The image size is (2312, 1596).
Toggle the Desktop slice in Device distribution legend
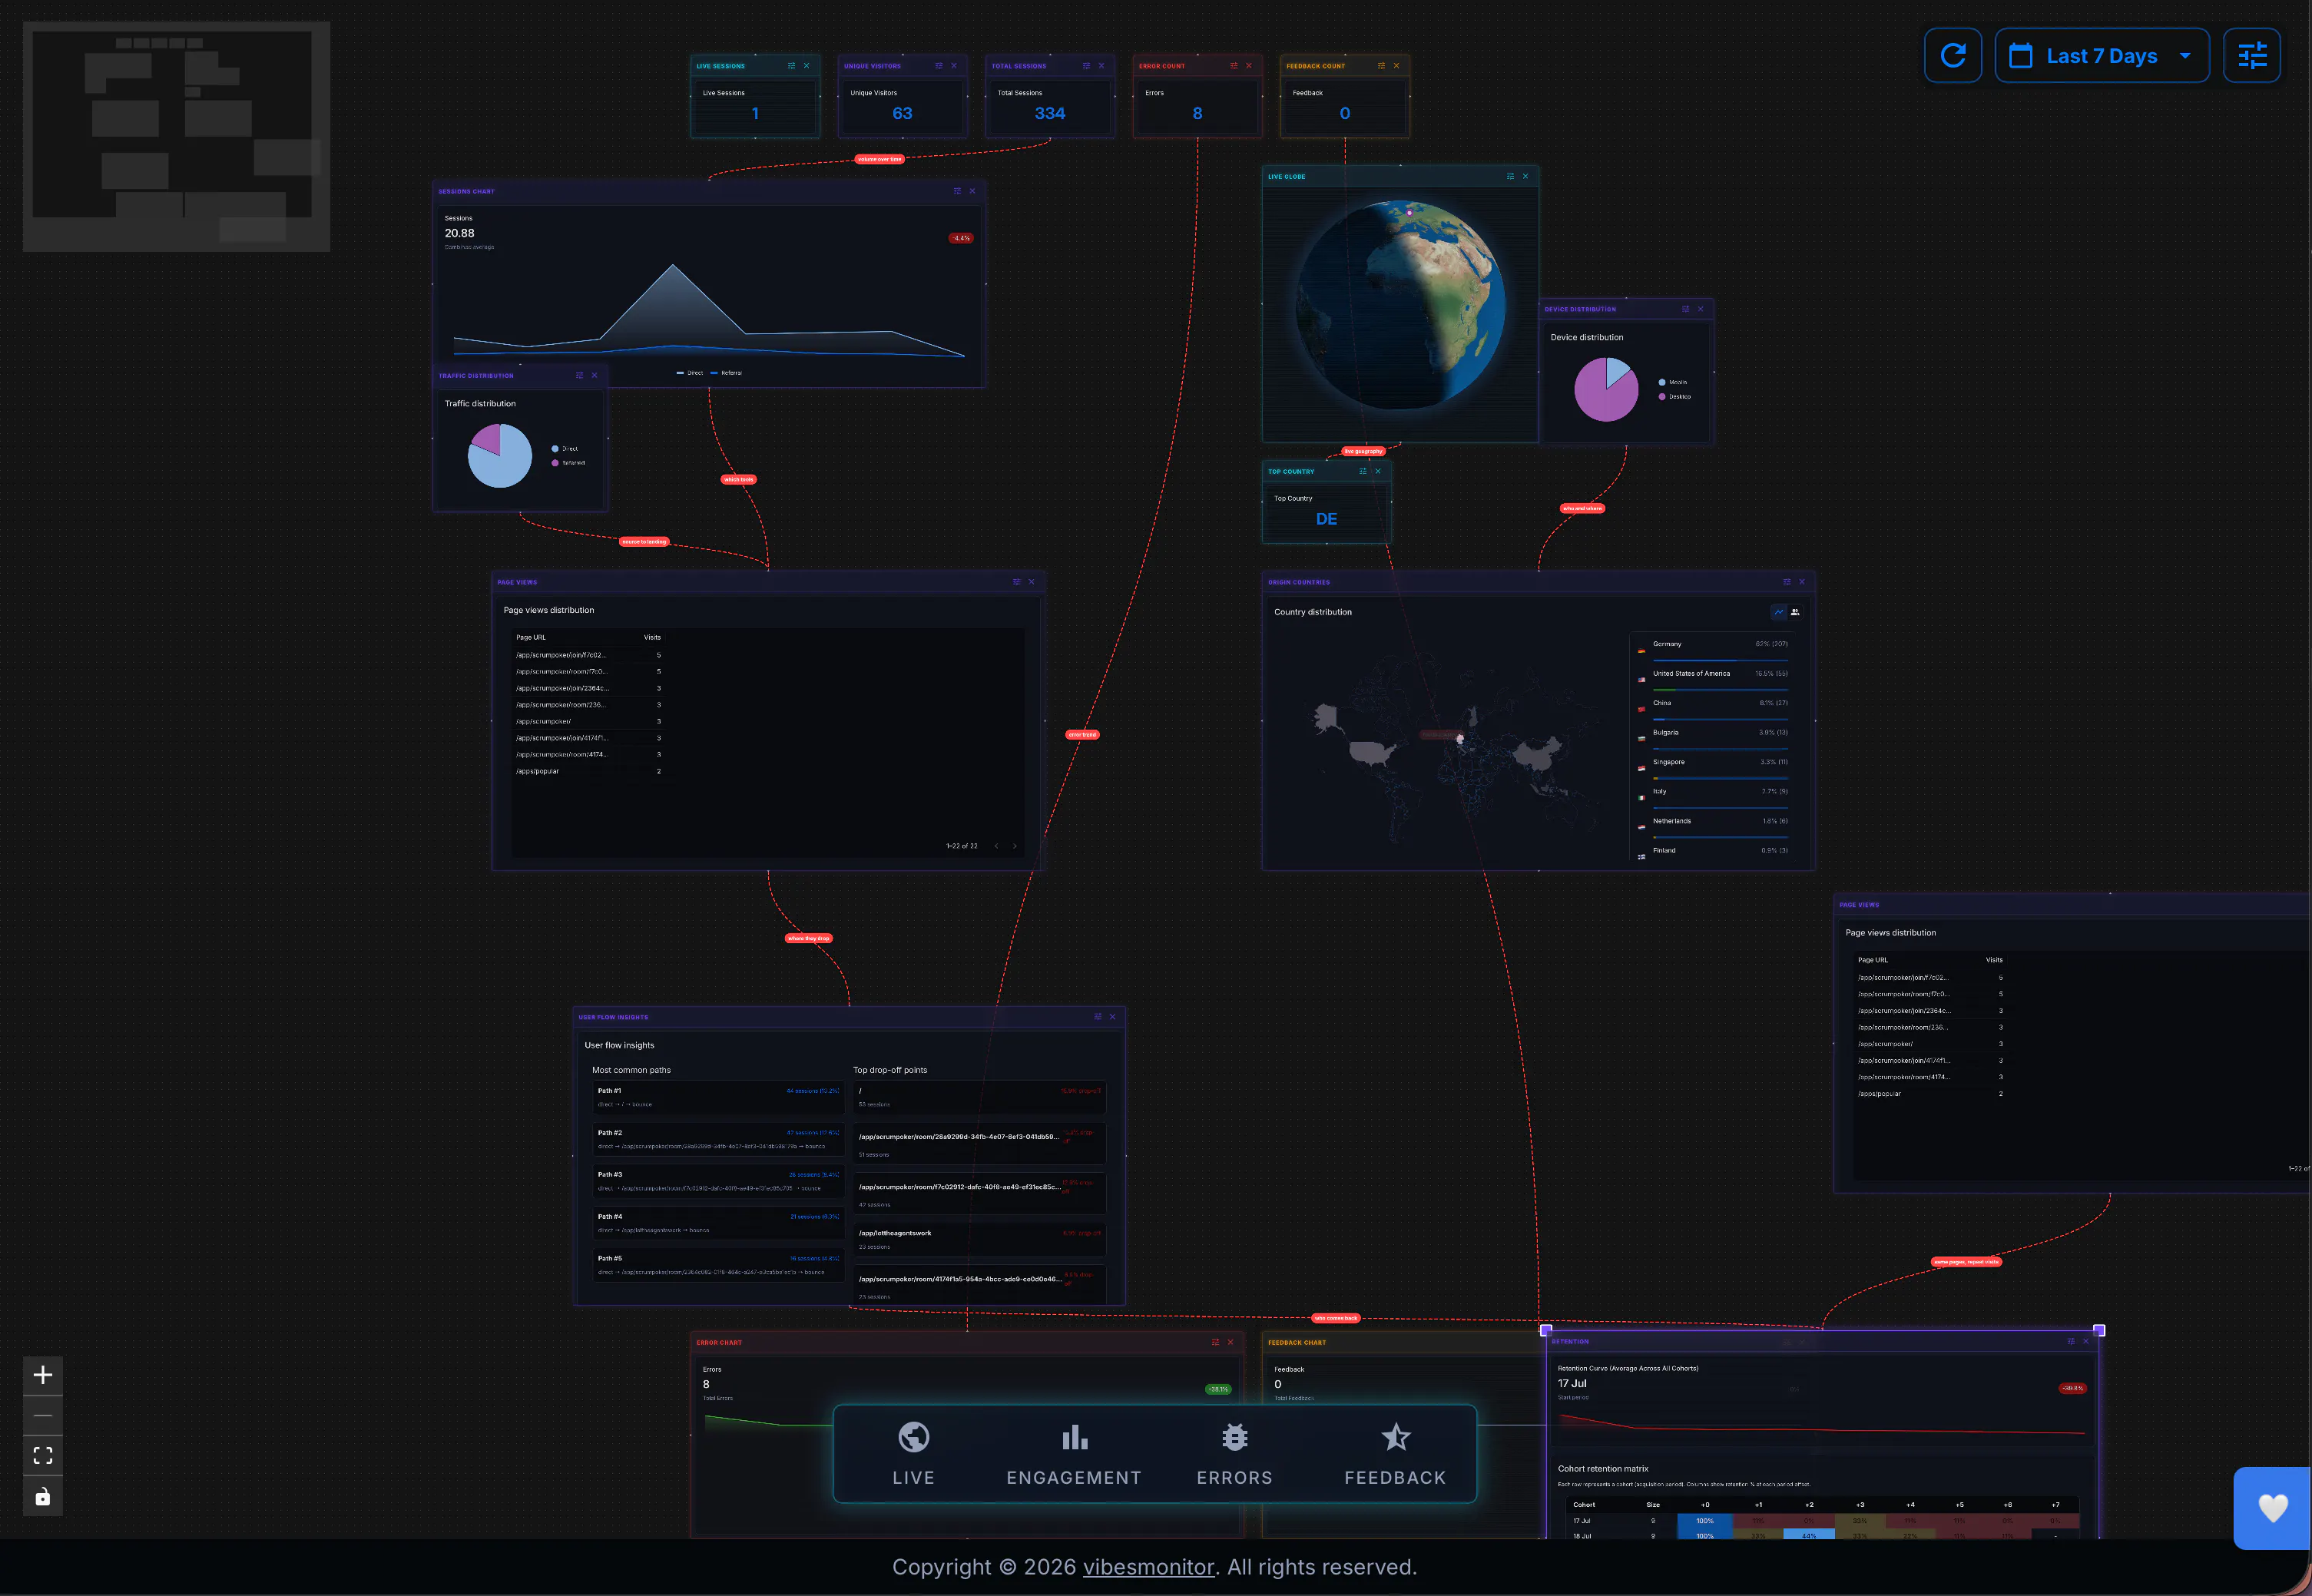pos(1675,397)
